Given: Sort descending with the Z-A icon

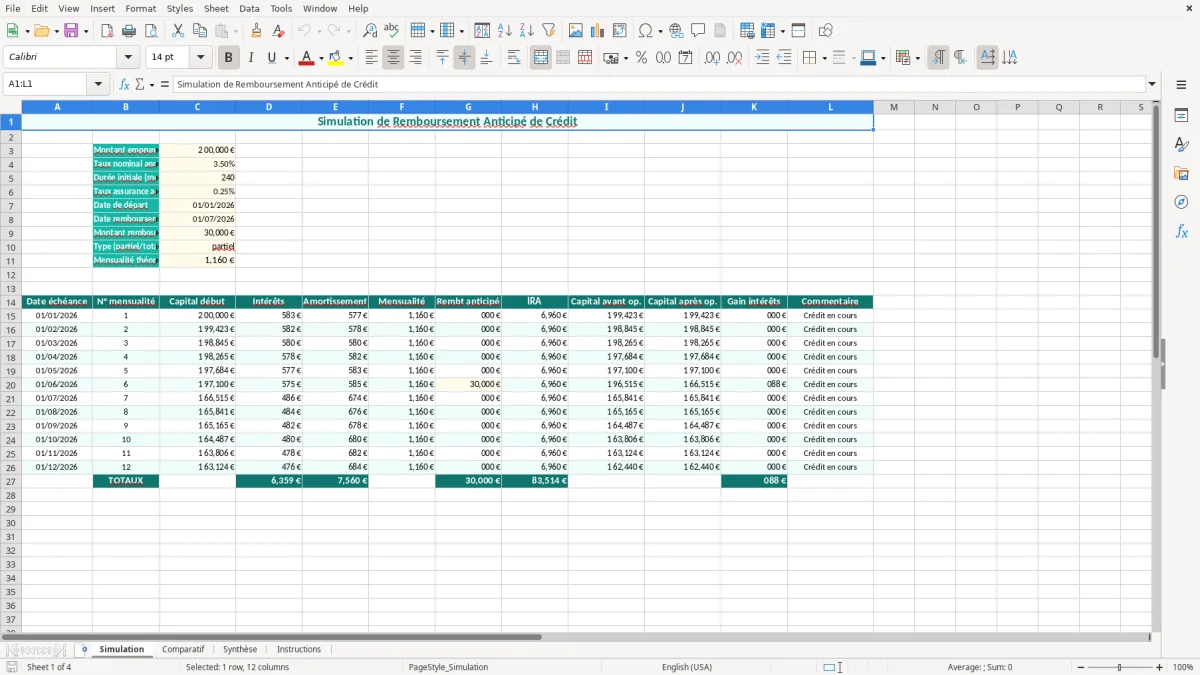Looking at the screenshot, I should point(526,31).
